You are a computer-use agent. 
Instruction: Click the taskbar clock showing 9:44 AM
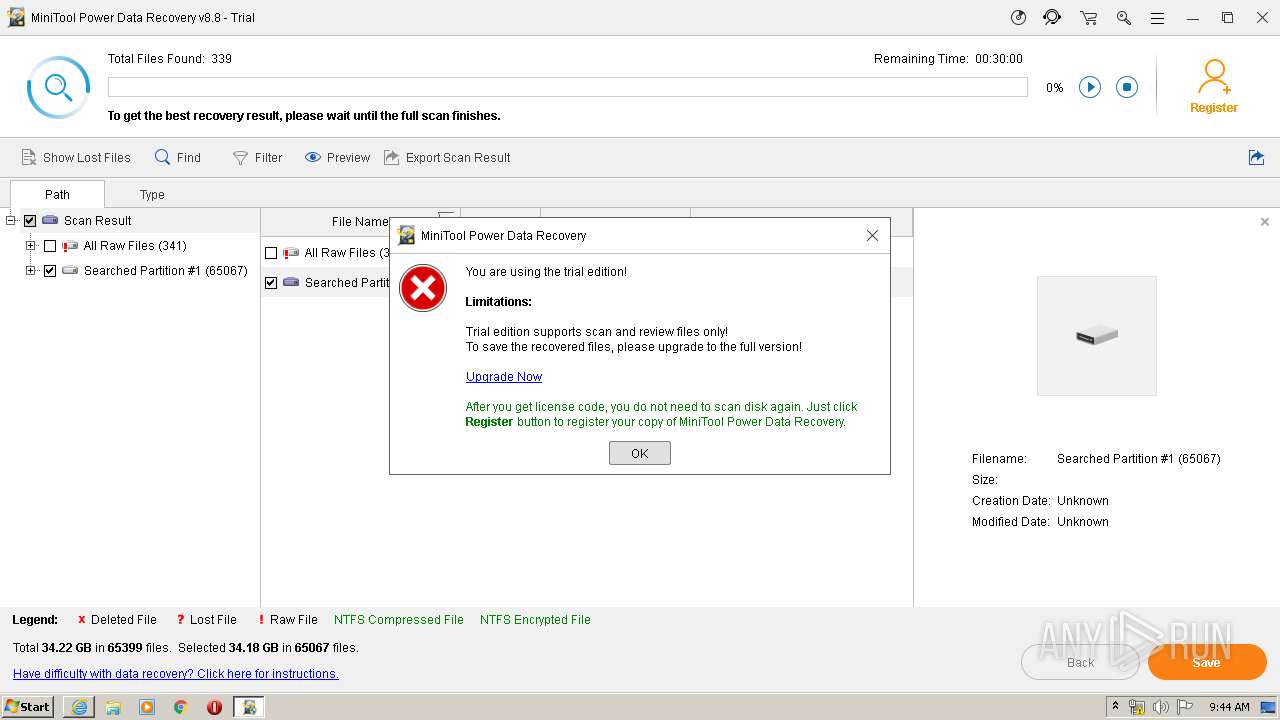click(x=1229, y=707)
